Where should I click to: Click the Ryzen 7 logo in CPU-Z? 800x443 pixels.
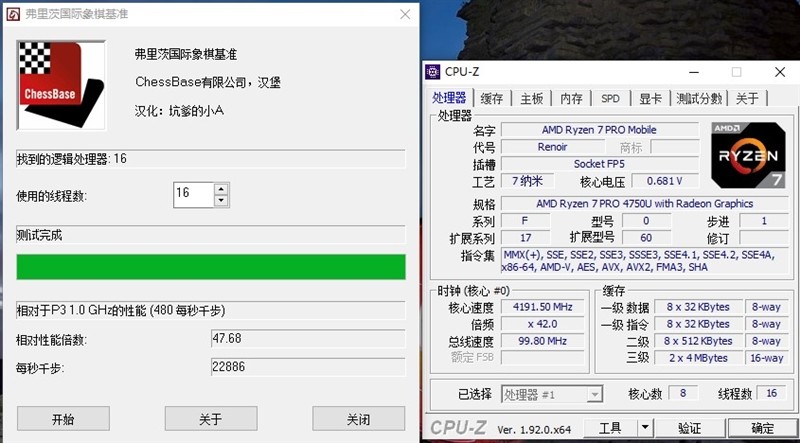click(x=748, y=155)
